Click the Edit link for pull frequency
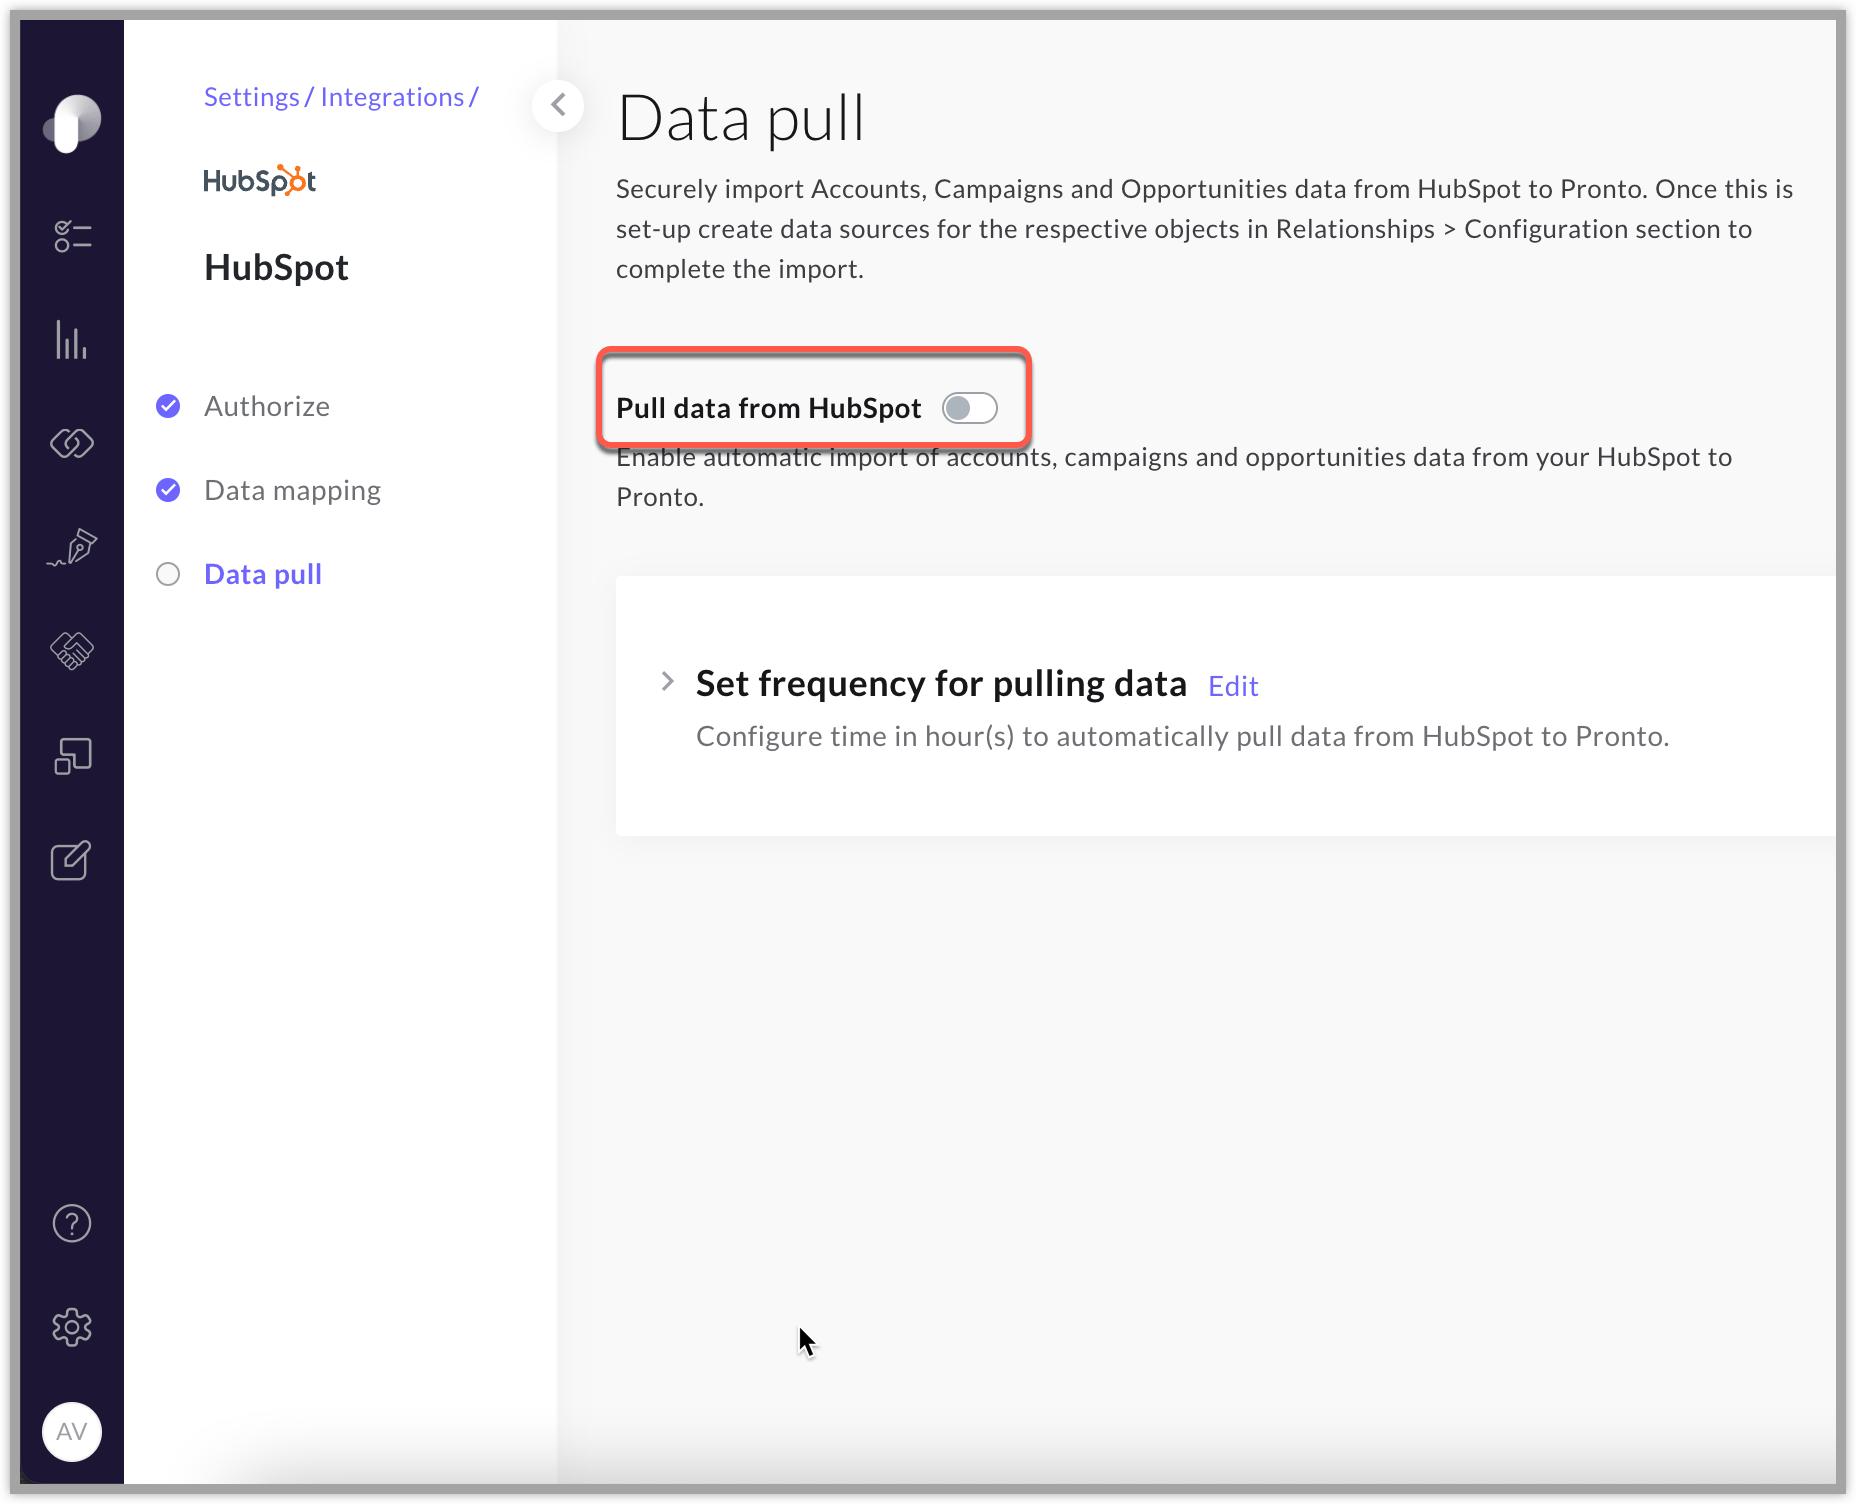This screenshot has width=1856, height=1504. click(1233, 686)
